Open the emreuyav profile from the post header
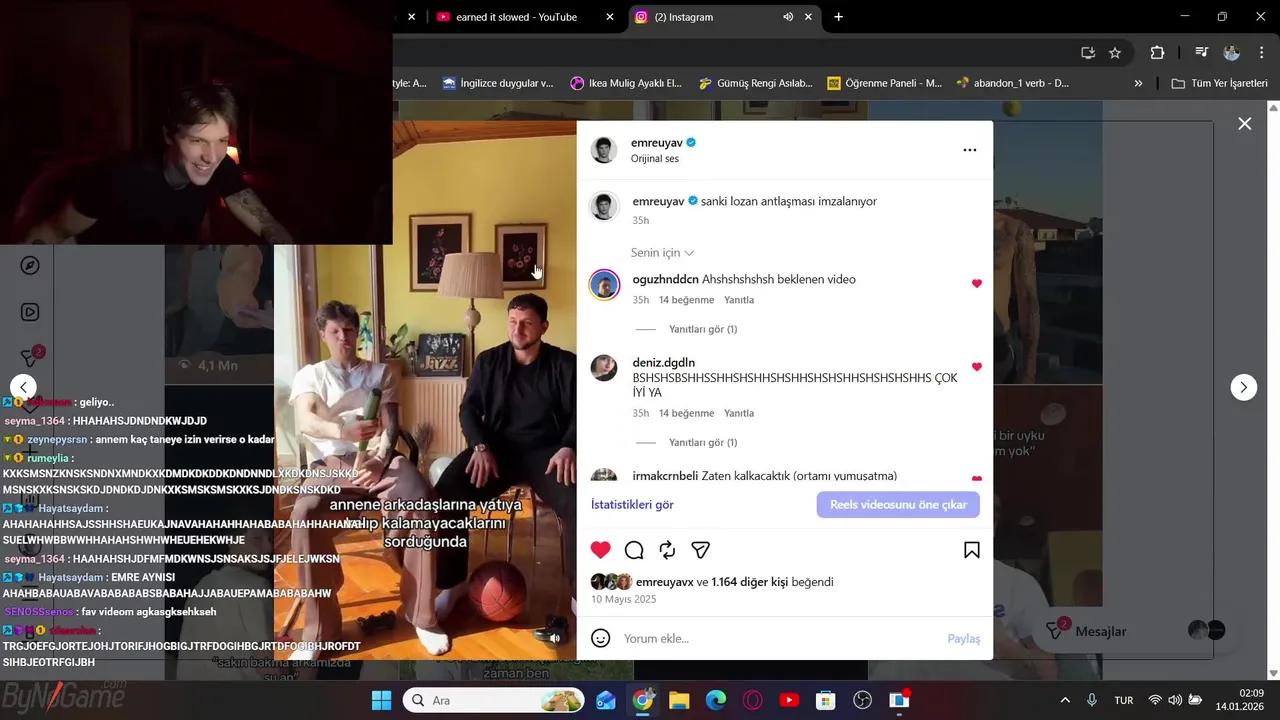1280x720 pixels. click(656, 143)
